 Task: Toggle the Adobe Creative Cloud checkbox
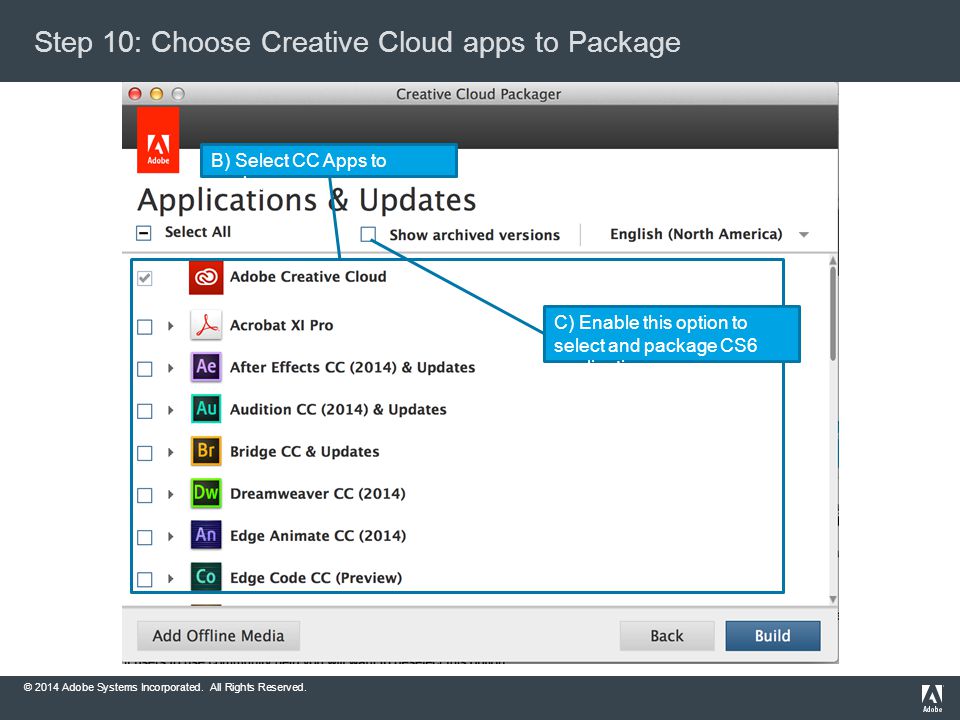pos(144,279)
